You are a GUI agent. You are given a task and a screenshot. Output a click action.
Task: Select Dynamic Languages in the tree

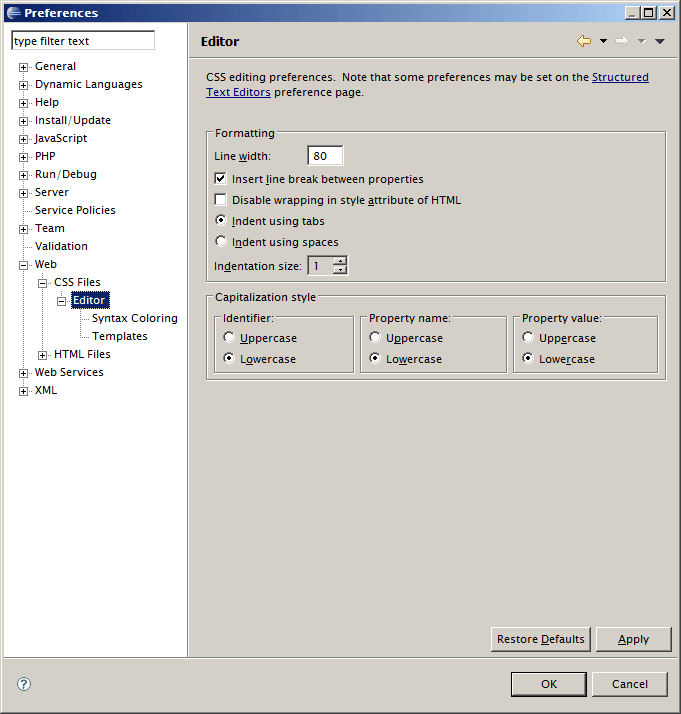[88, 84]
